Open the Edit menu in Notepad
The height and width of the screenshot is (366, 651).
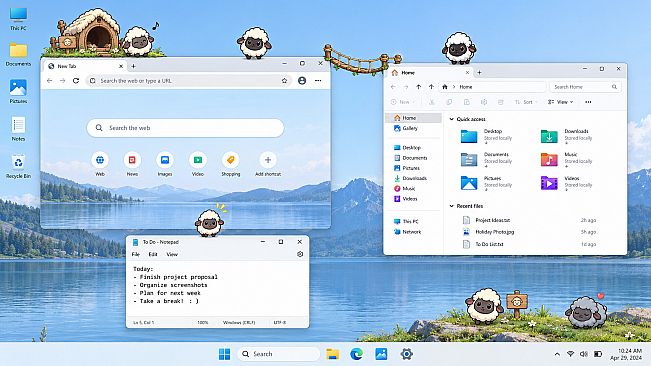(x=153, y=254)
